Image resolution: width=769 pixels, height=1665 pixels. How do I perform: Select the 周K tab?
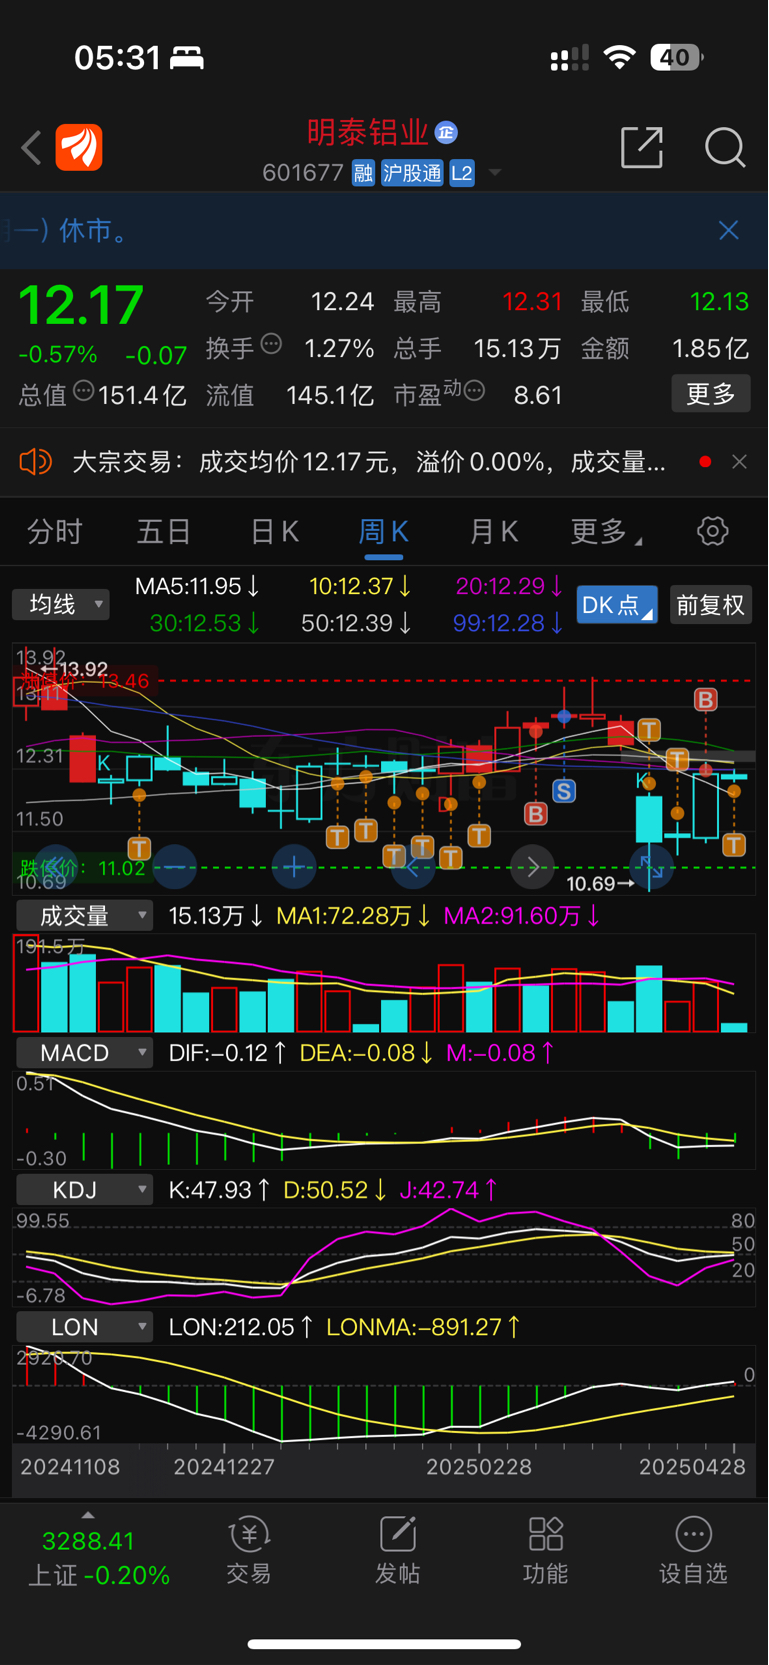coord(384,531)
